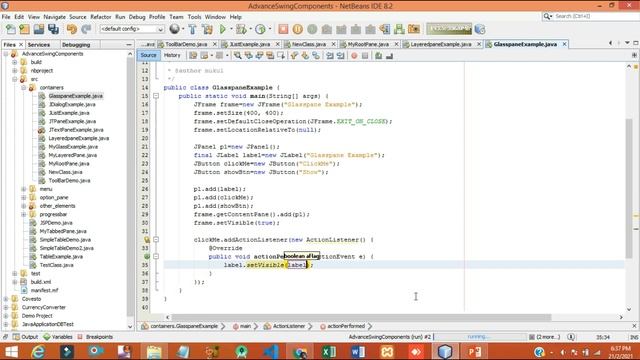Start macro recording with the red circle
The image size is (640, 360).
[354, 56]
